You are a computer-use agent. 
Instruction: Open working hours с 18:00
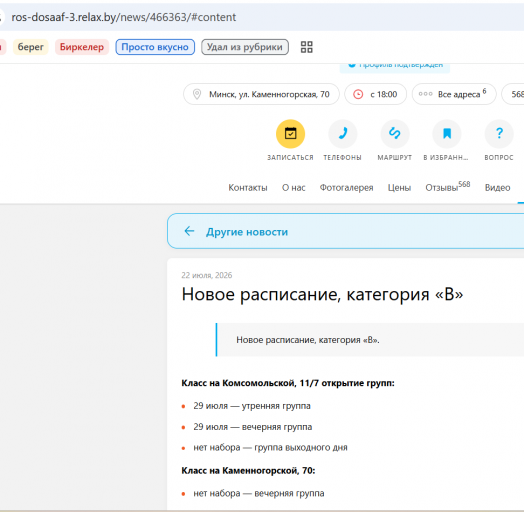pos(376,94)
